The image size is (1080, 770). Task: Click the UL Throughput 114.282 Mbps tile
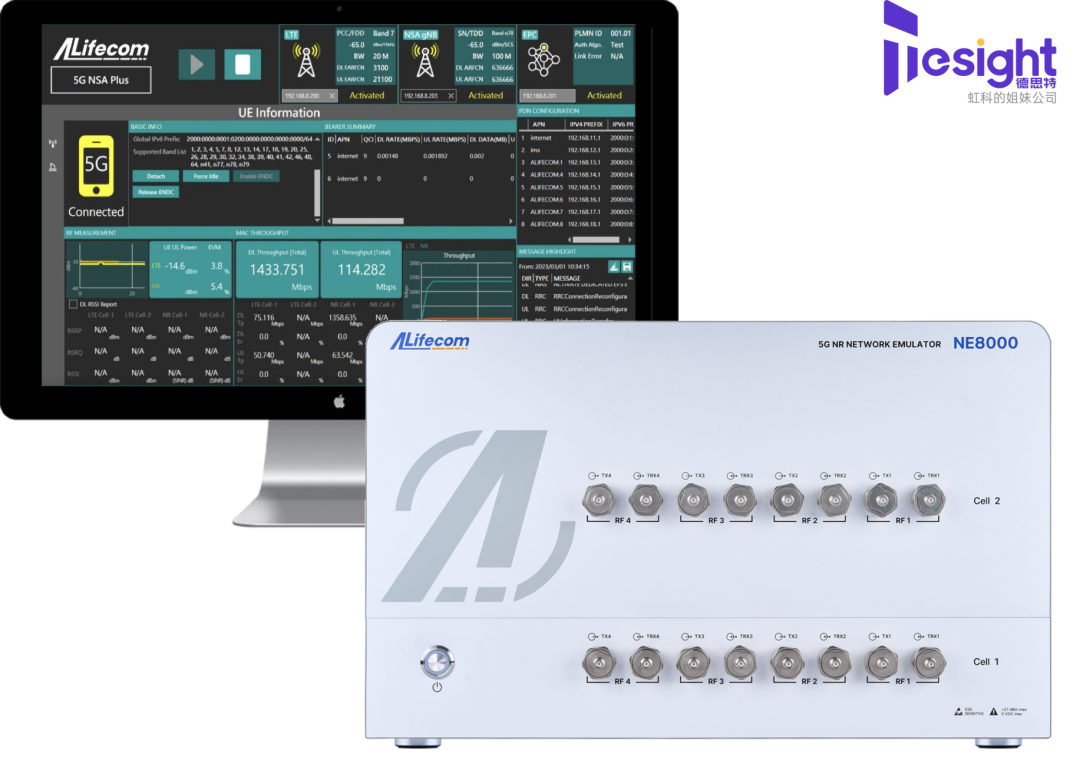click(361, 269)
